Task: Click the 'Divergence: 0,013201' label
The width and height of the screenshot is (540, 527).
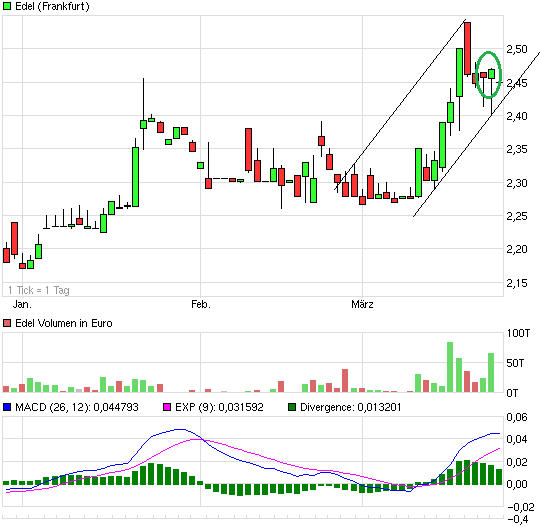Action: (x=351, y=407)
